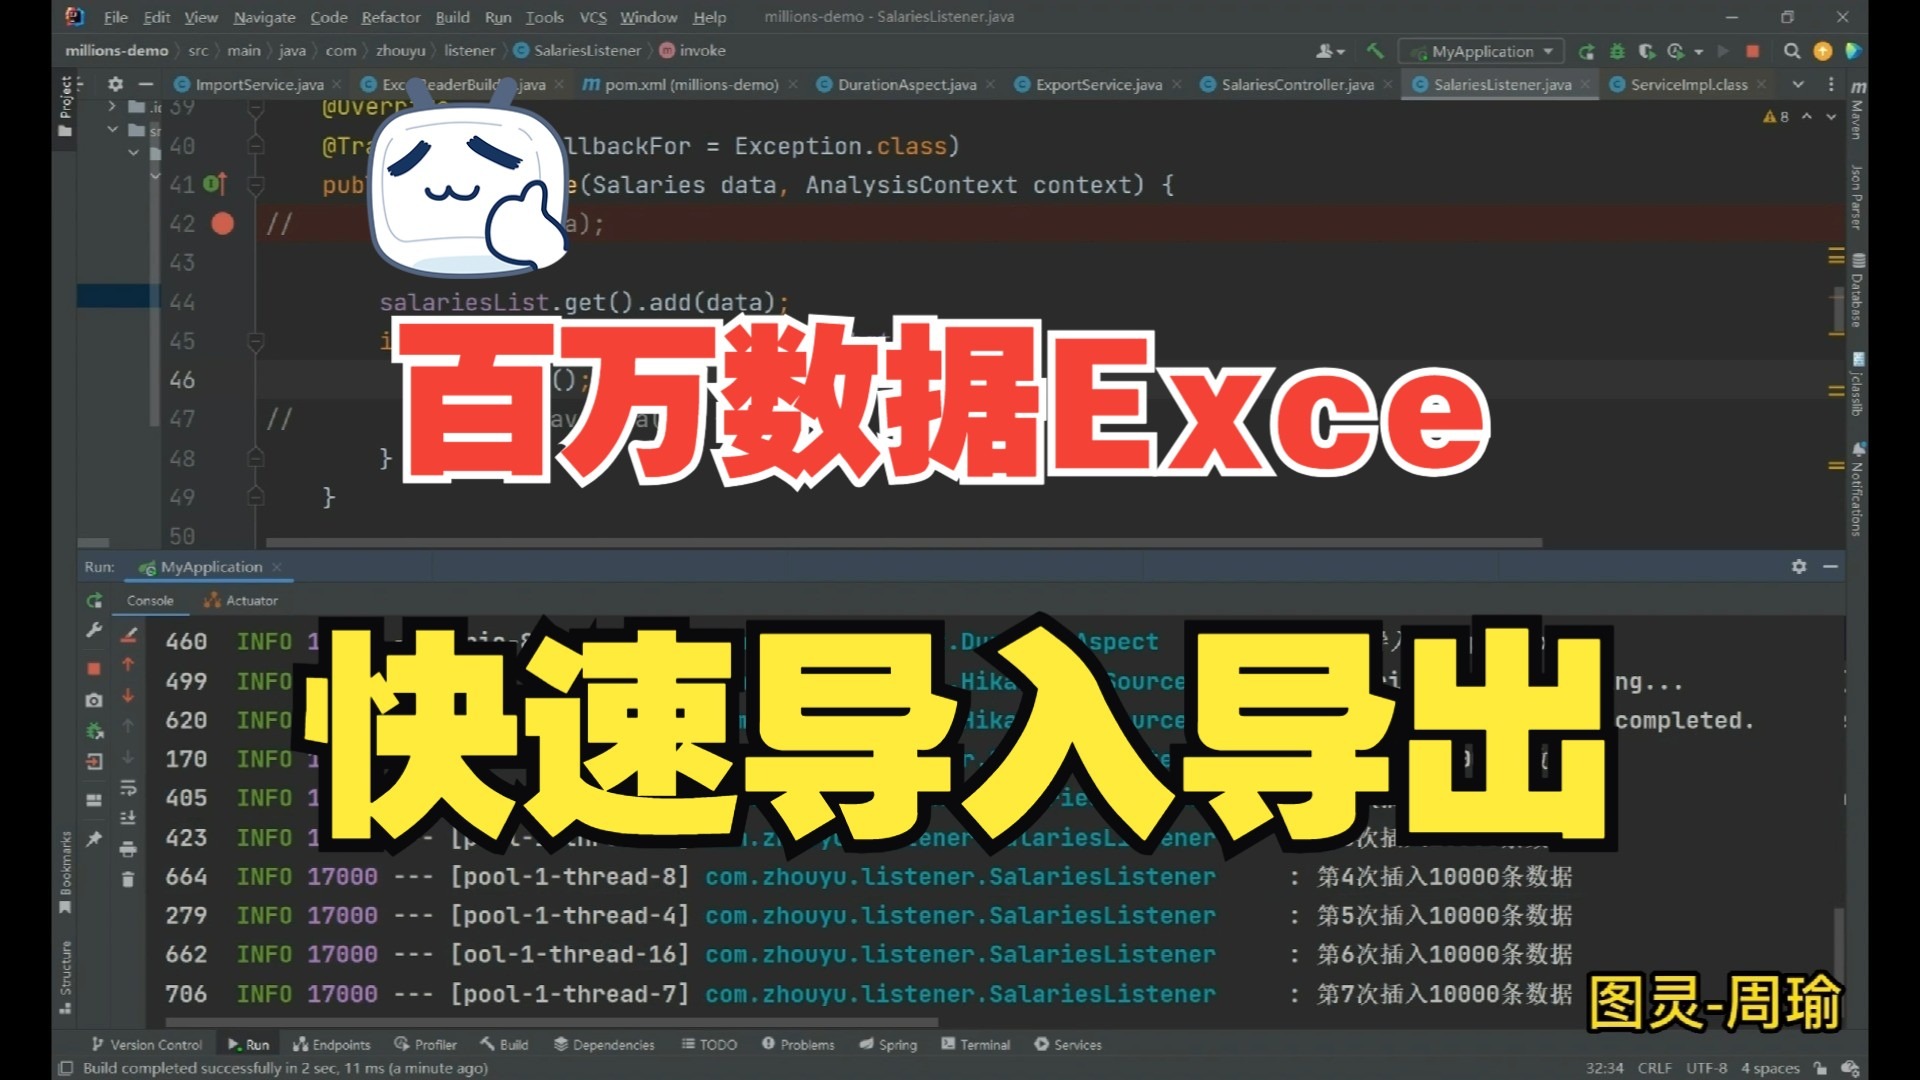1920x1080 pixels.
Task: Open the Refactor menu
Action: [390, 17]
